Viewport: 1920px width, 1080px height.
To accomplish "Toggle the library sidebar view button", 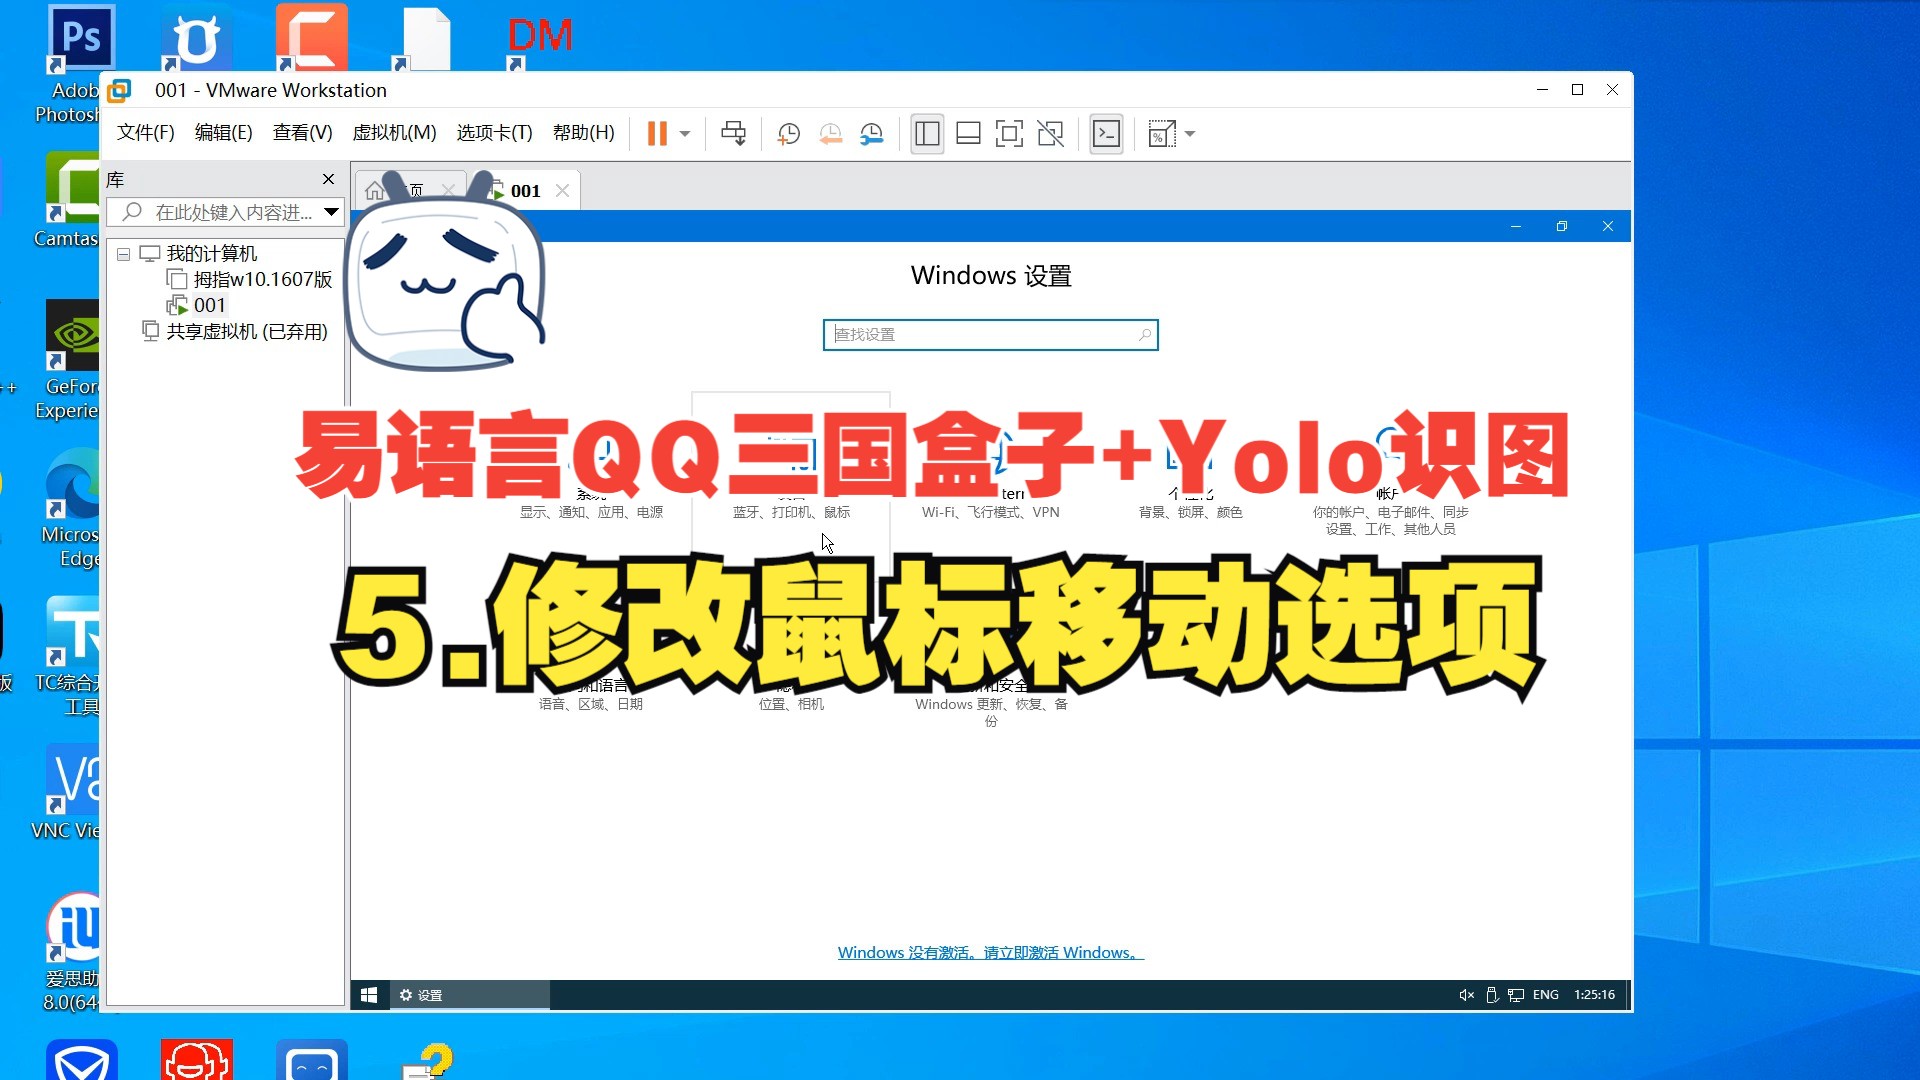I will pyautogui.click(x=927, y=133).
